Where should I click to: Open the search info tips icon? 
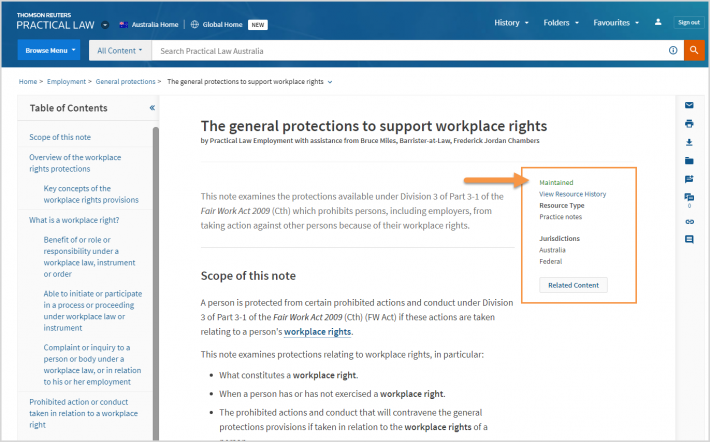click(x=673, y=50)
